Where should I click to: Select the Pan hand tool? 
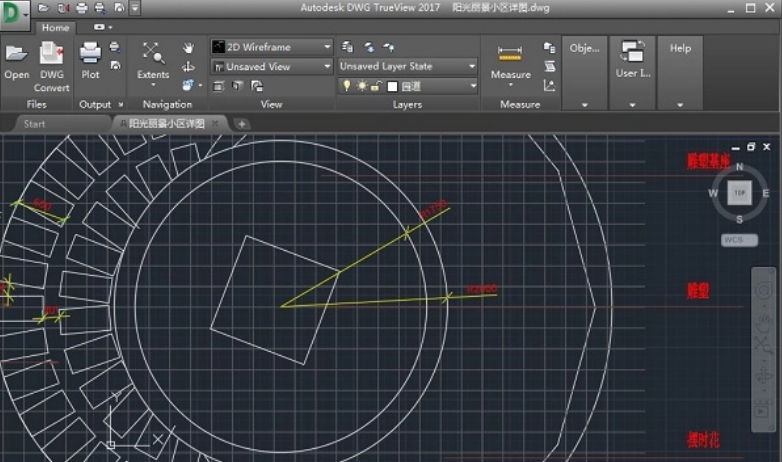click(188, 48)
